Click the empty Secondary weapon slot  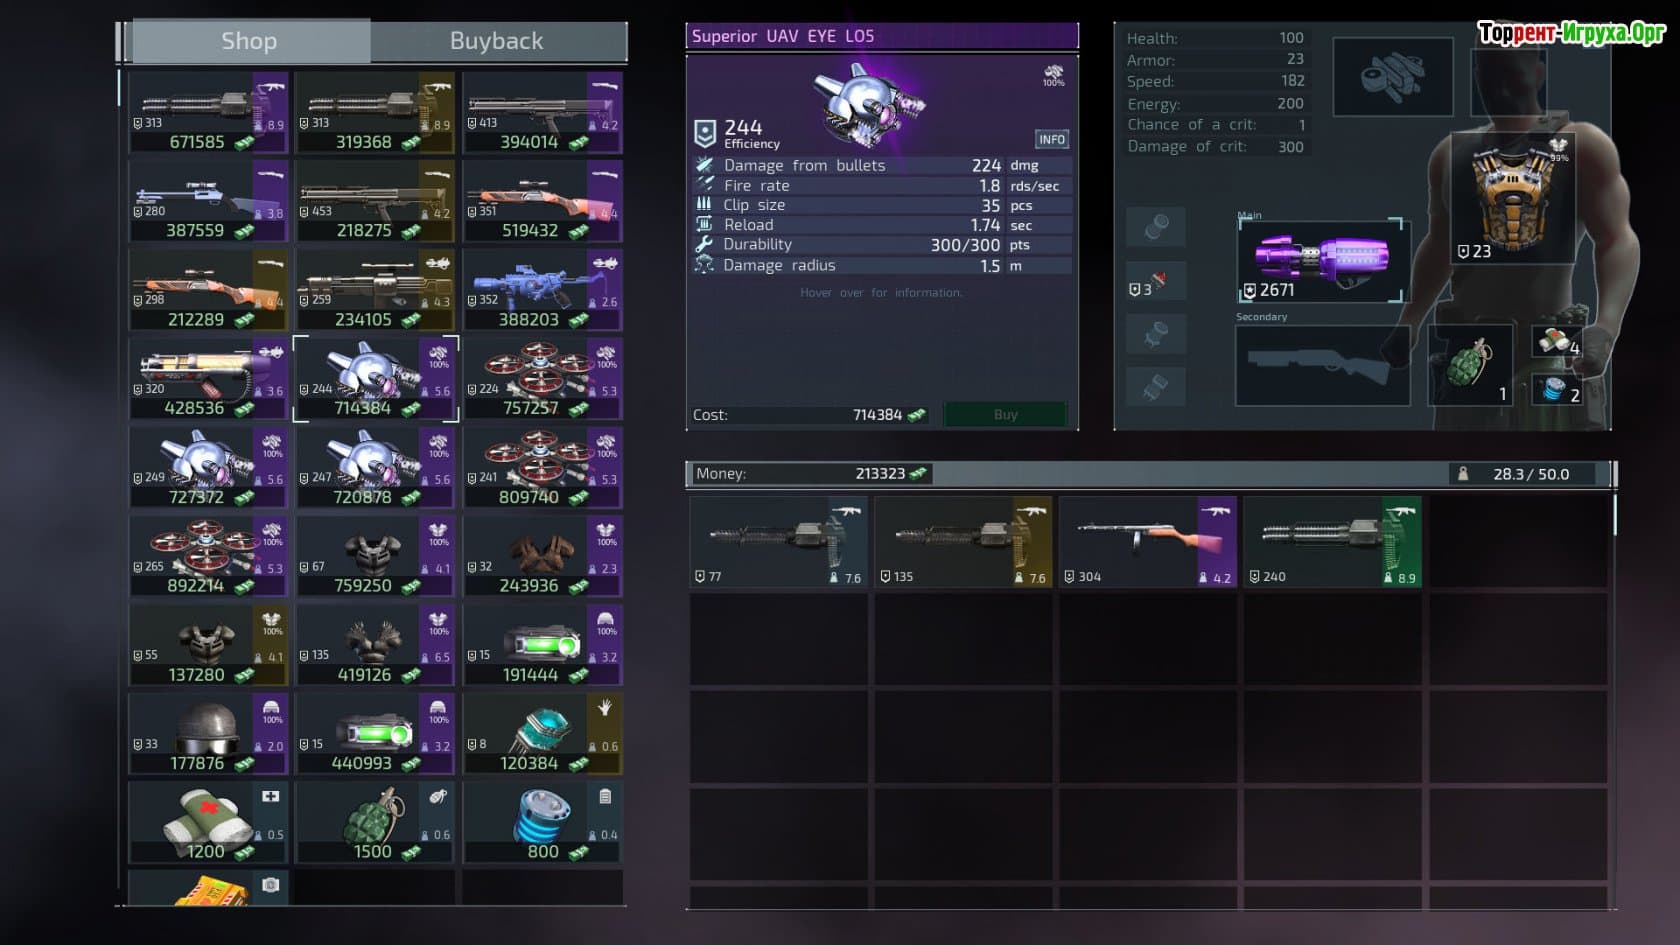(x=1322, y=366)
